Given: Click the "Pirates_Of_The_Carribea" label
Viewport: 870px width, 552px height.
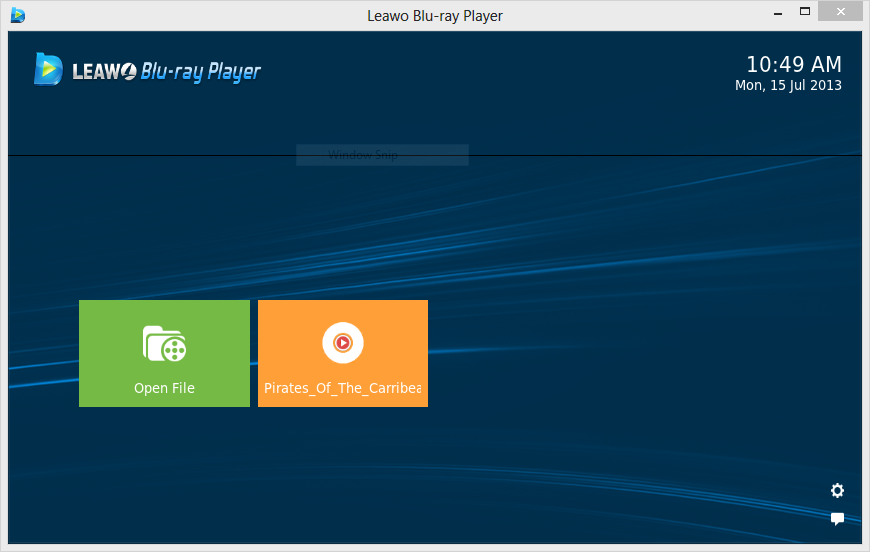Looking at the screenshot, I should tap(342, 388).
